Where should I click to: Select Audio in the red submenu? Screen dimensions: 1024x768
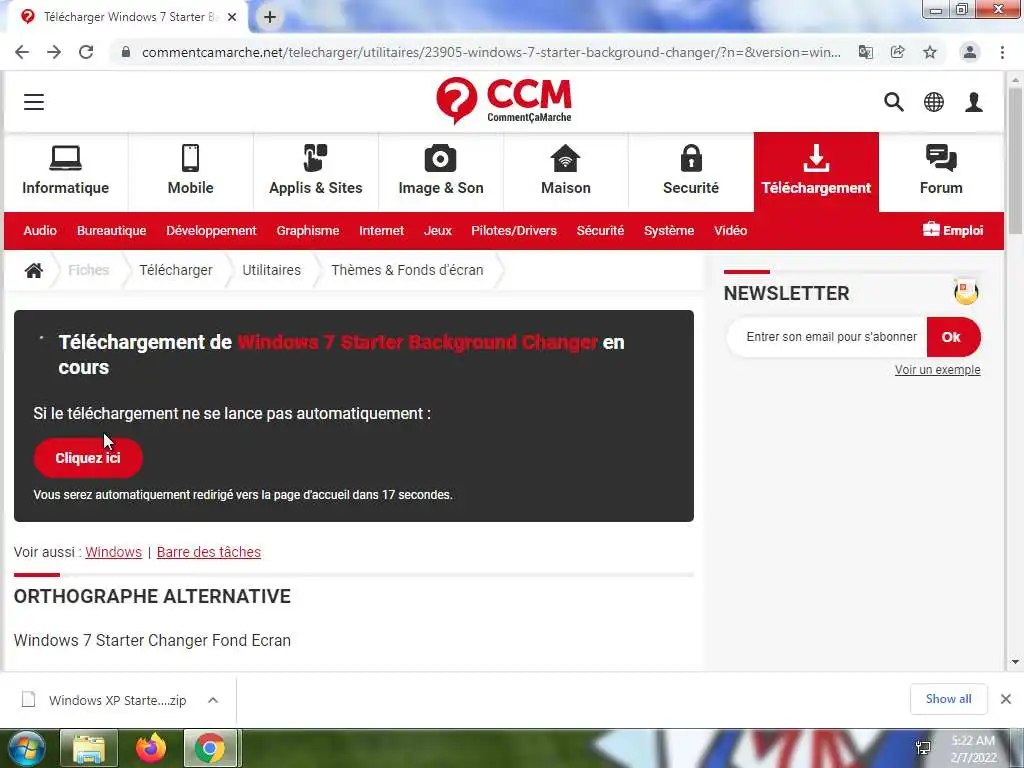[x=40, y=231]
